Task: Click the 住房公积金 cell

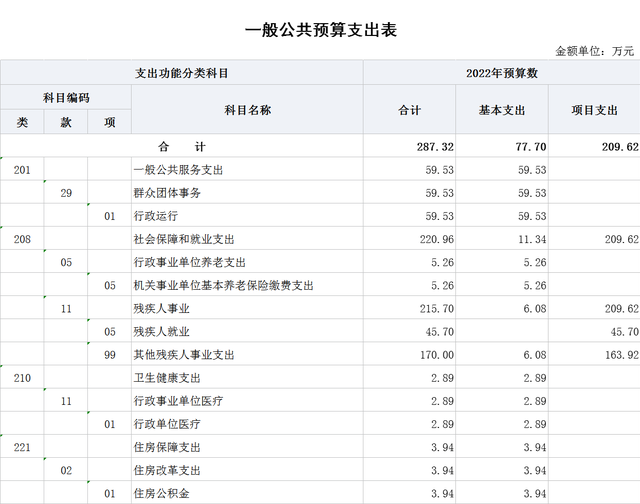Action: click(x=161, y=493)
